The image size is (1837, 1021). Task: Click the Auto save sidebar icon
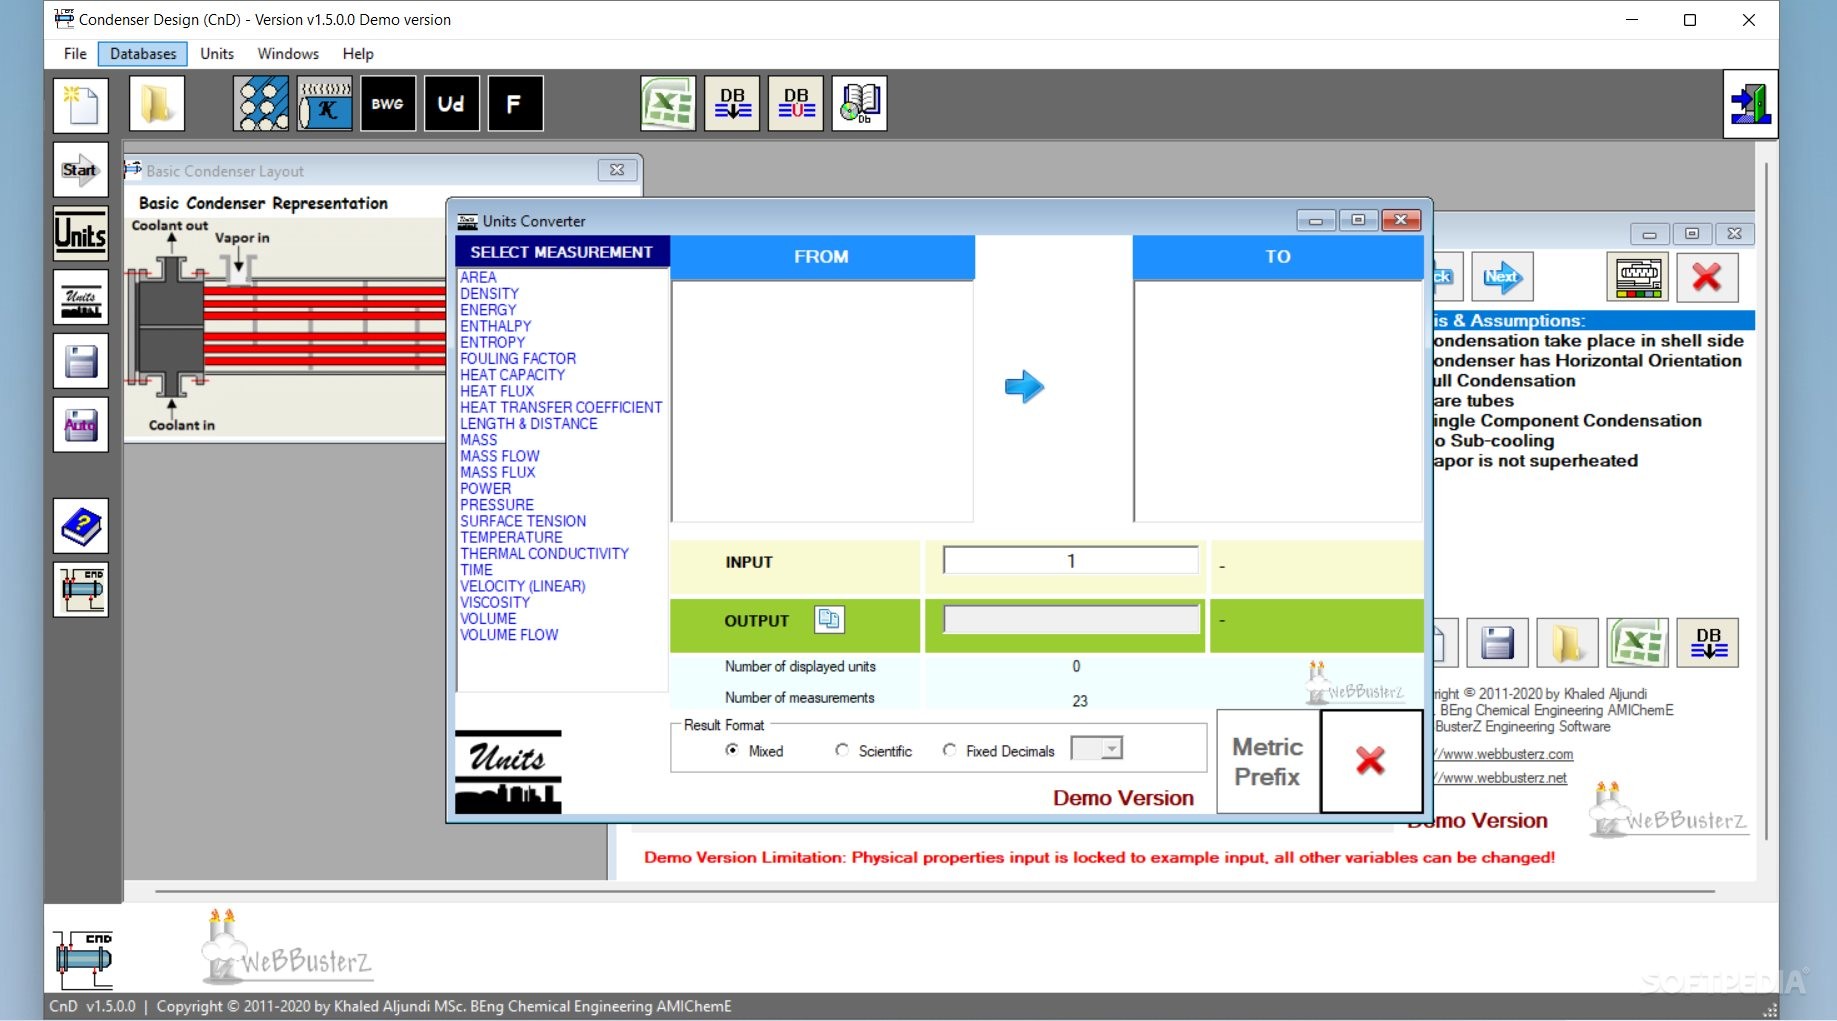point(81,425)
